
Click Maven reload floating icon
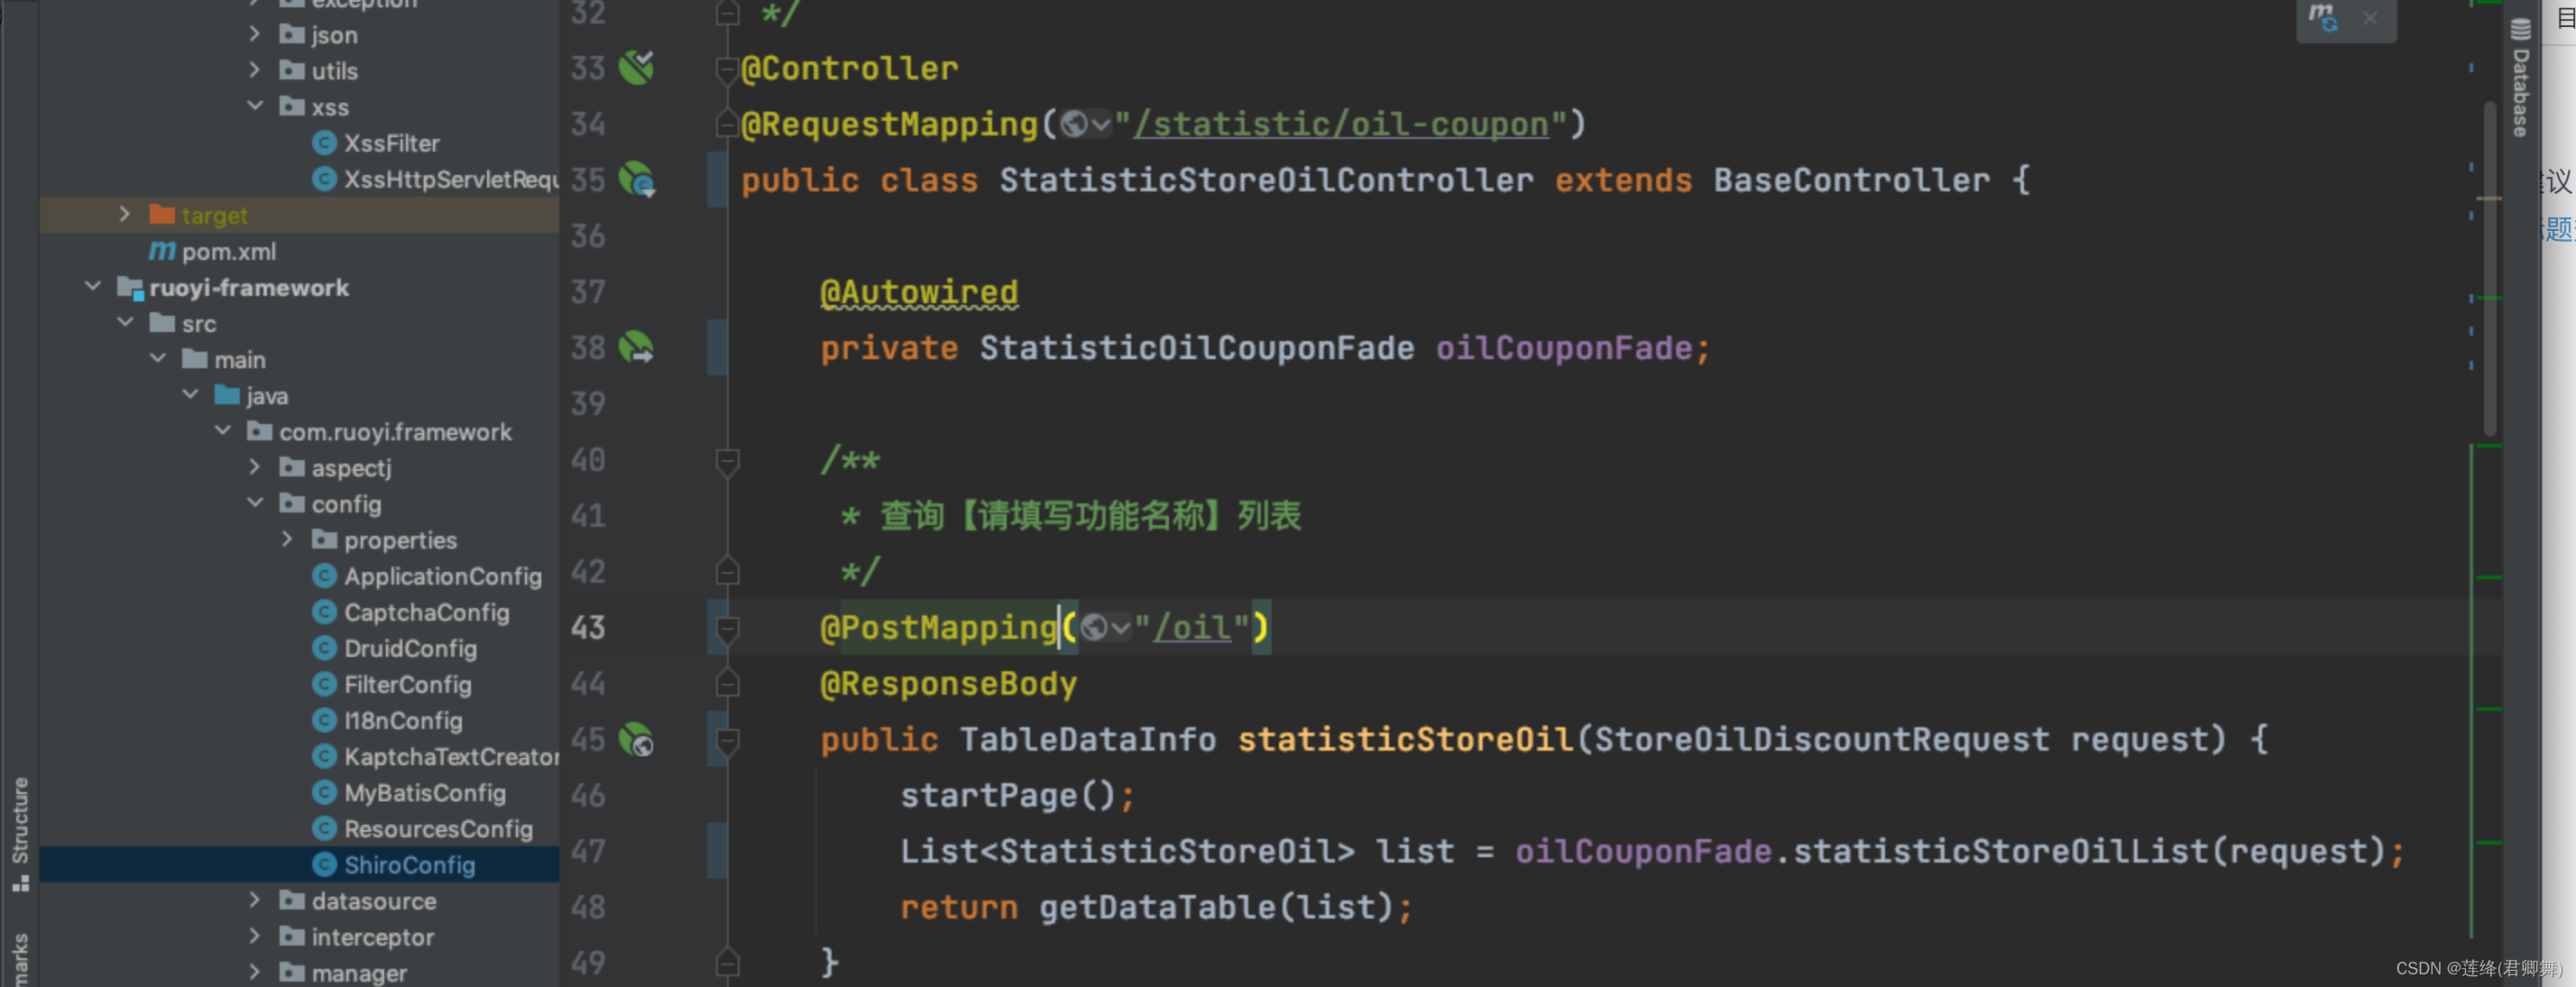click(x=2322, y=17)
